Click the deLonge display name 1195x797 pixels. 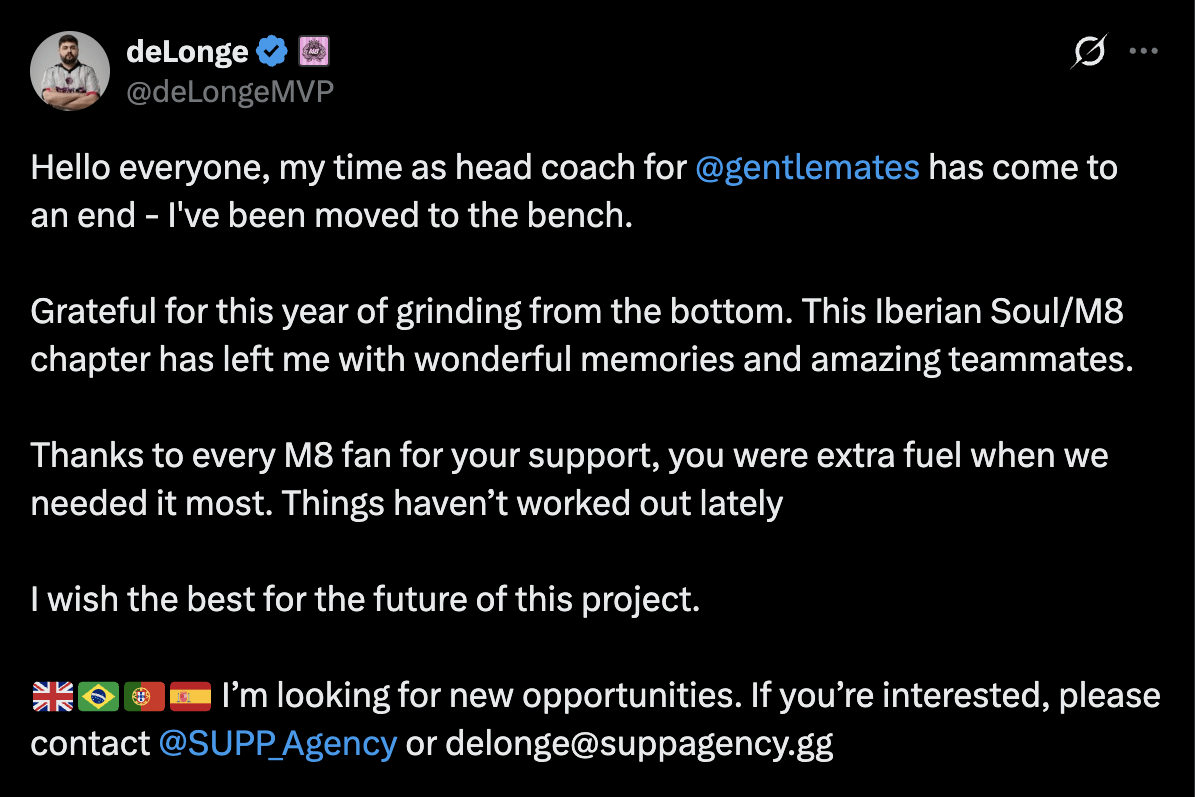[187, 51]
